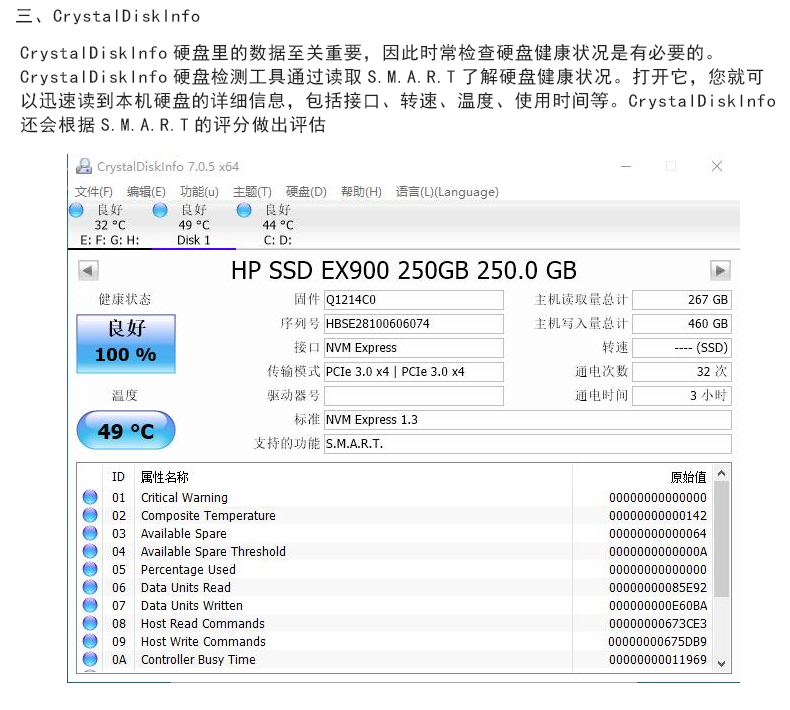Open the 语言(L)(Language) menu
Screen dimensions: 790x710
click(x=447, y=192)
